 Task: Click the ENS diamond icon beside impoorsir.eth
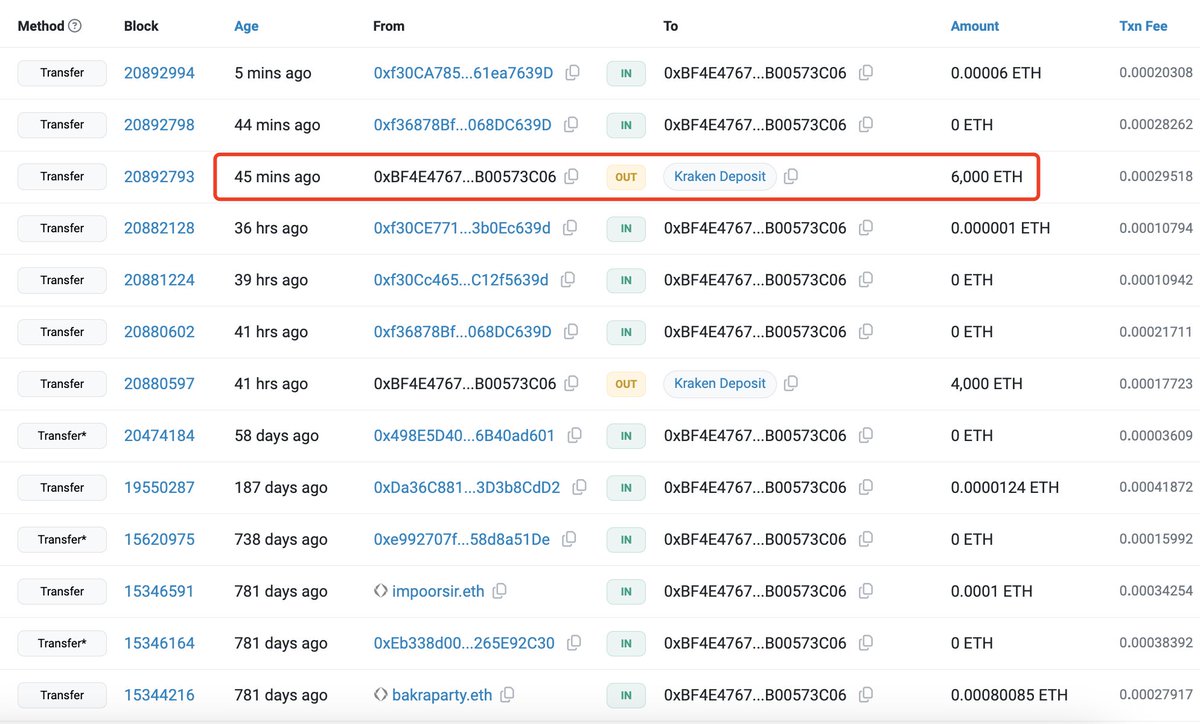(x=380, y=591)
